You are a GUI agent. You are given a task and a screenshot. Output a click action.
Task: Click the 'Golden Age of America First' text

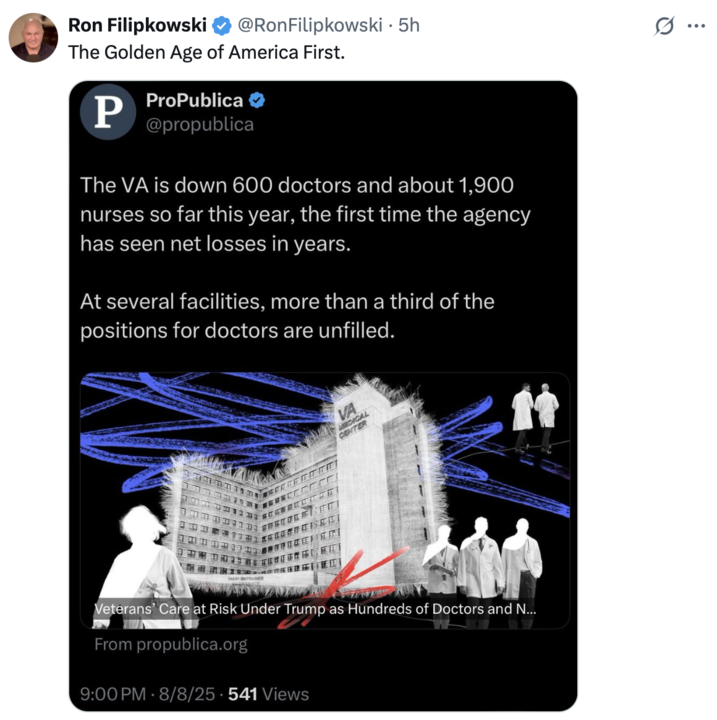pos(205,52)
